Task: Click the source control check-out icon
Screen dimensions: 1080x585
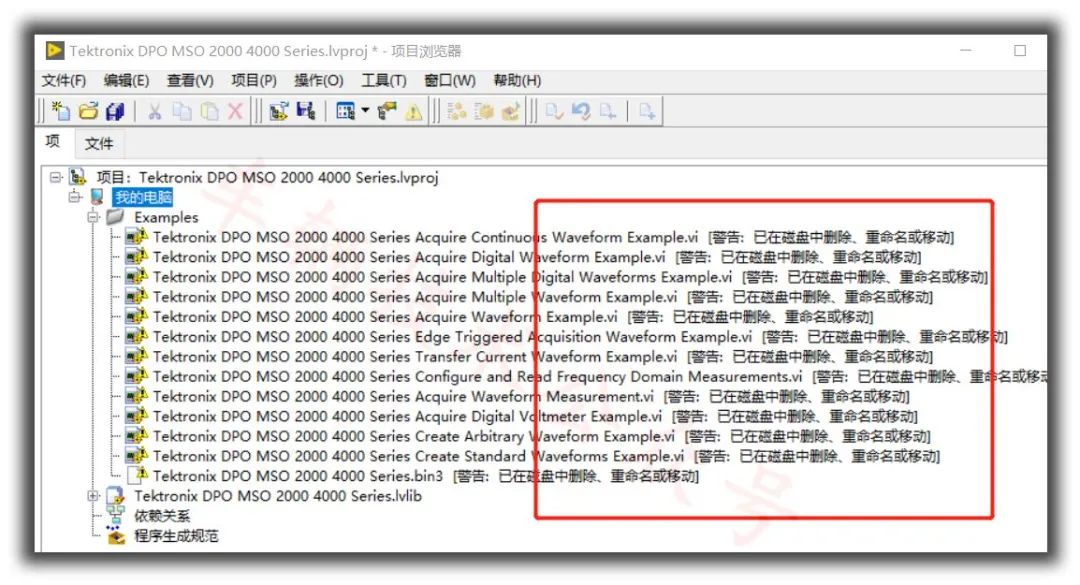Action: 608,111
